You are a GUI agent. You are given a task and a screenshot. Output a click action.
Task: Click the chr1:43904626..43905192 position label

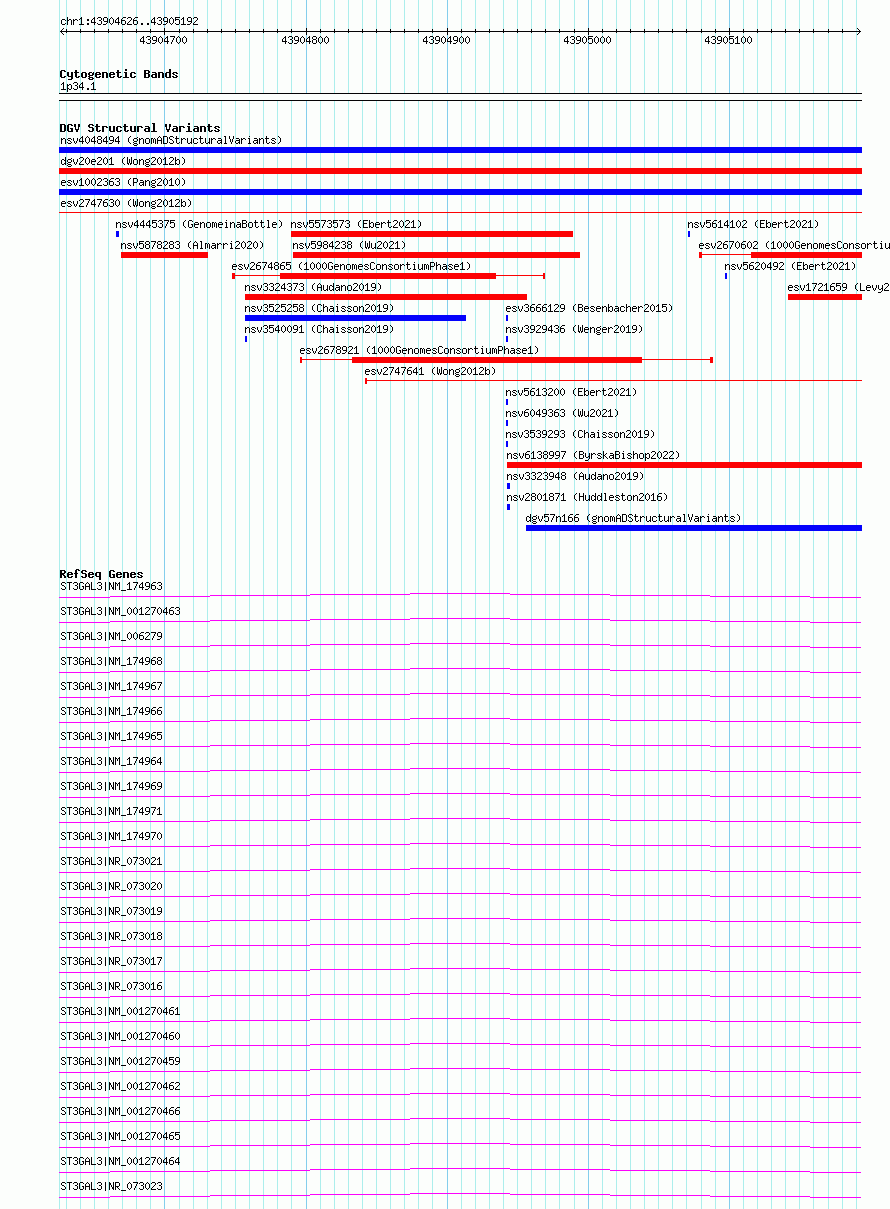(129, 21)
